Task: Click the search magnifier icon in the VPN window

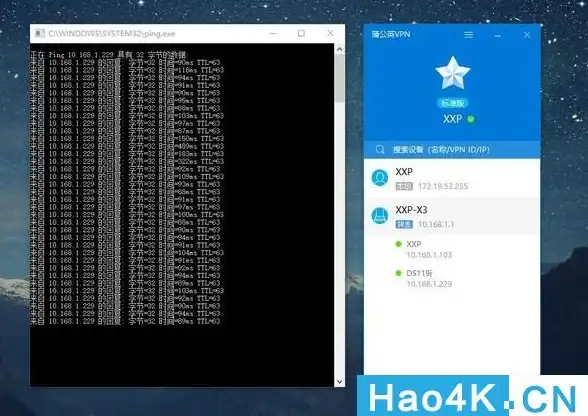Action: click(x=380, y=149)
